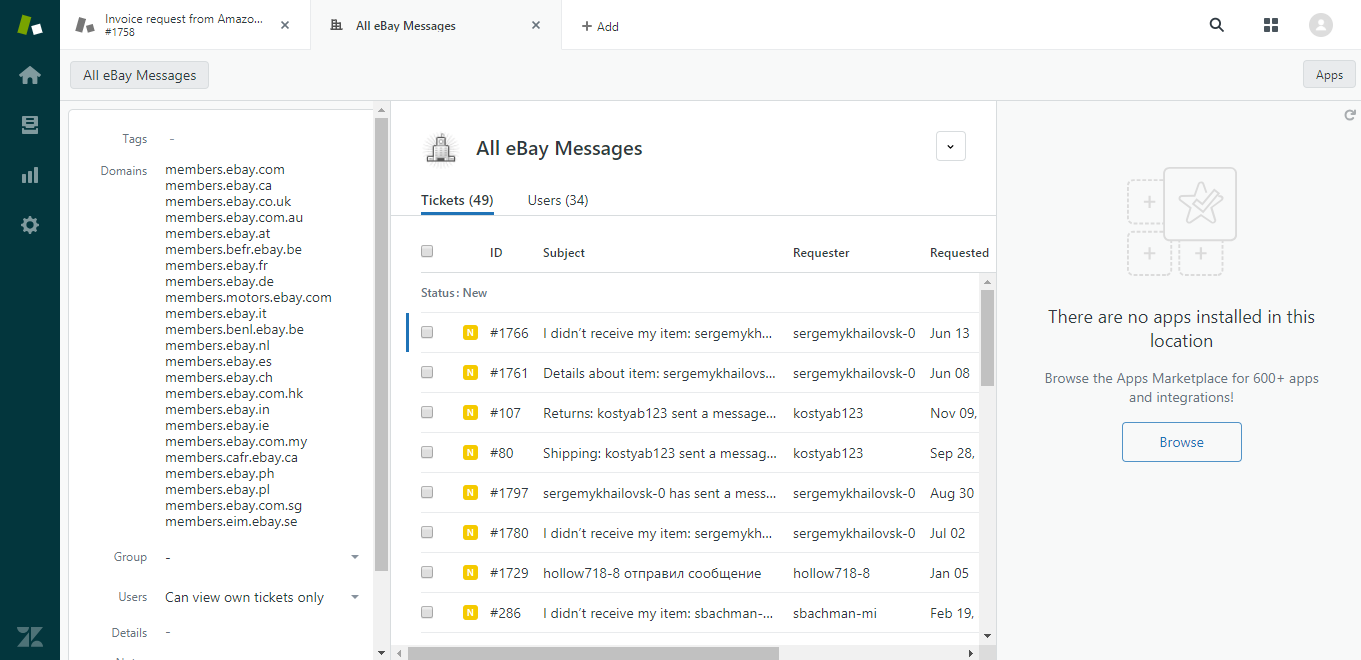The width and height of the screenshot is (1361, 660).
Task: Click the New status badge for ticket #1797
Action: [470, 493]
